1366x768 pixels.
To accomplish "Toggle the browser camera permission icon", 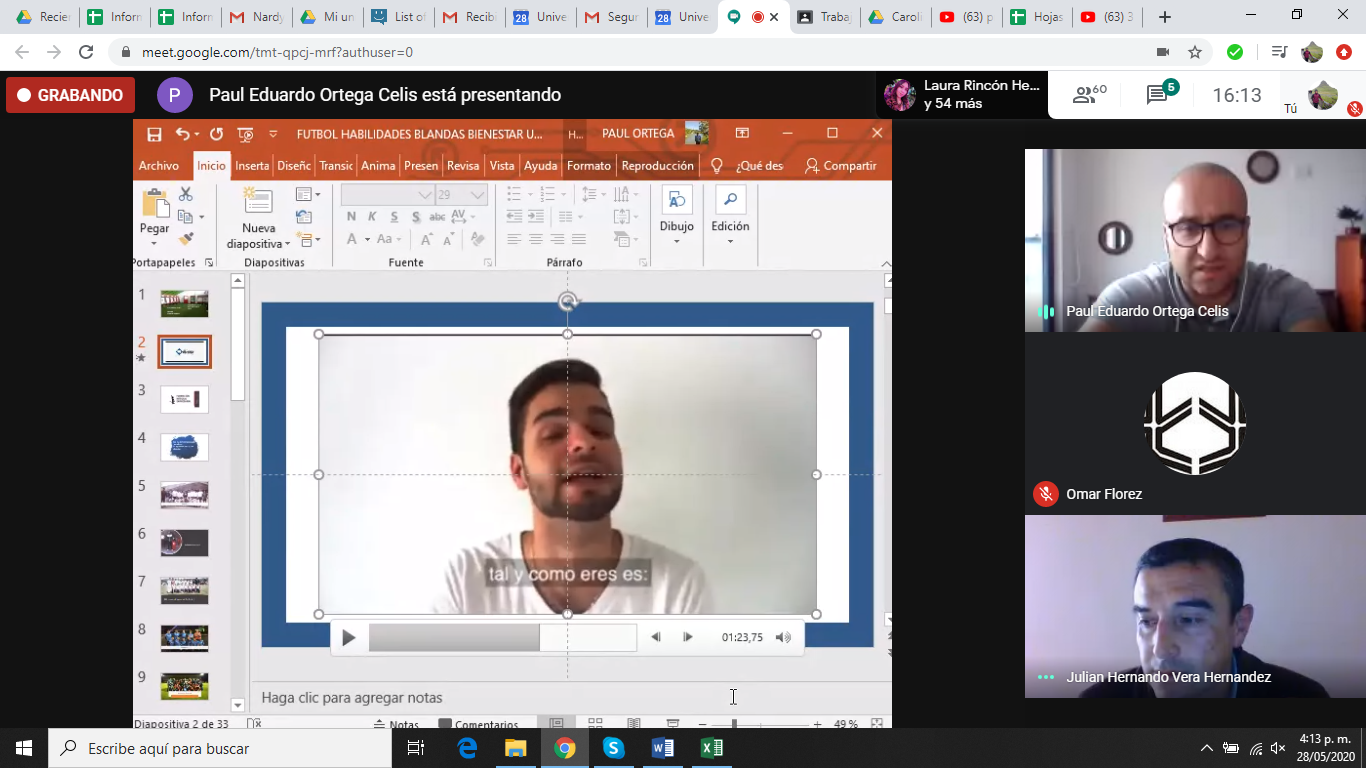I will coord(1163,52).
